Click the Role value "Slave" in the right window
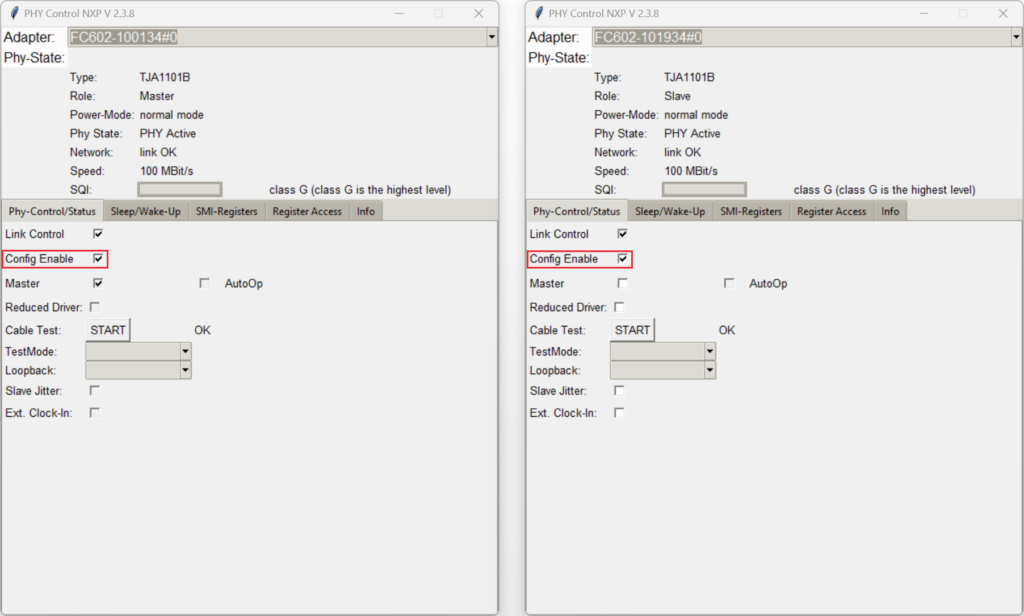 pos(677,96)
